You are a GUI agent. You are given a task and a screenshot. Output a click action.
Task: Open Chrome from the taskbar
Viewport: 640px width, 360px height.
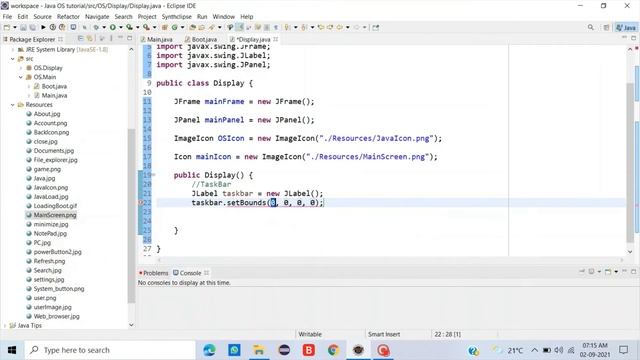(333, 350)
